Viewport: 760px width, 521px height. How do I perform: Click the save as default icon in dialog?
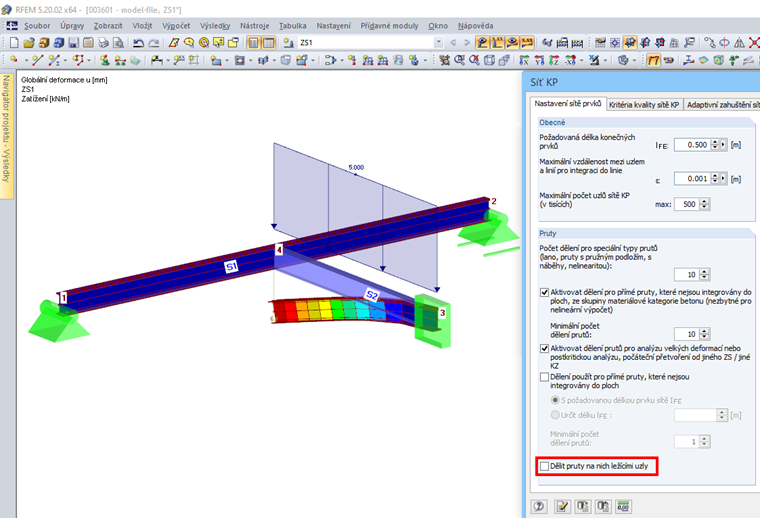(x=603, y=507)
